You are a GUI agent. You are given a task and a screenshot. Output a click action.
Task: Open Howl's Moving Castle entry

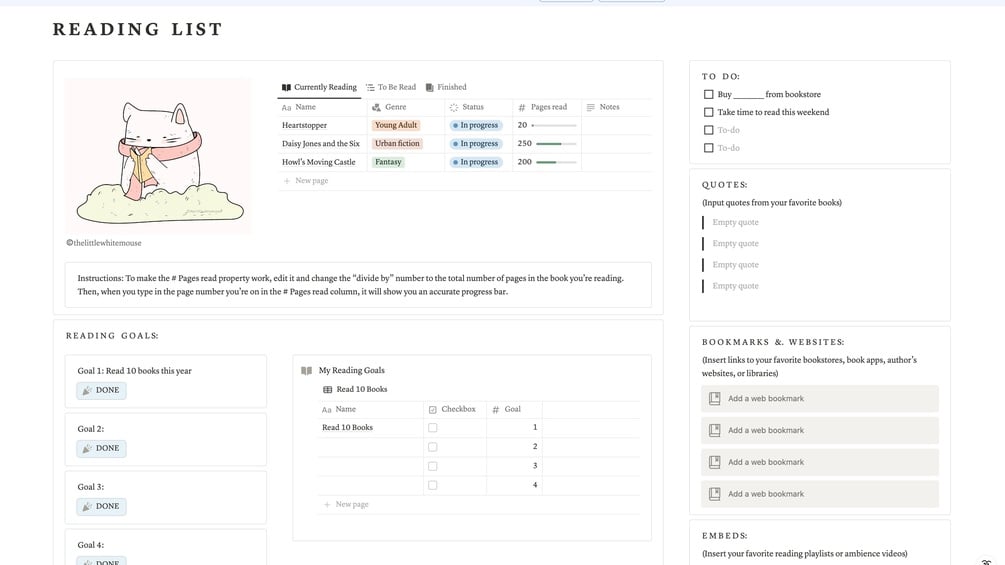[319, 162]
